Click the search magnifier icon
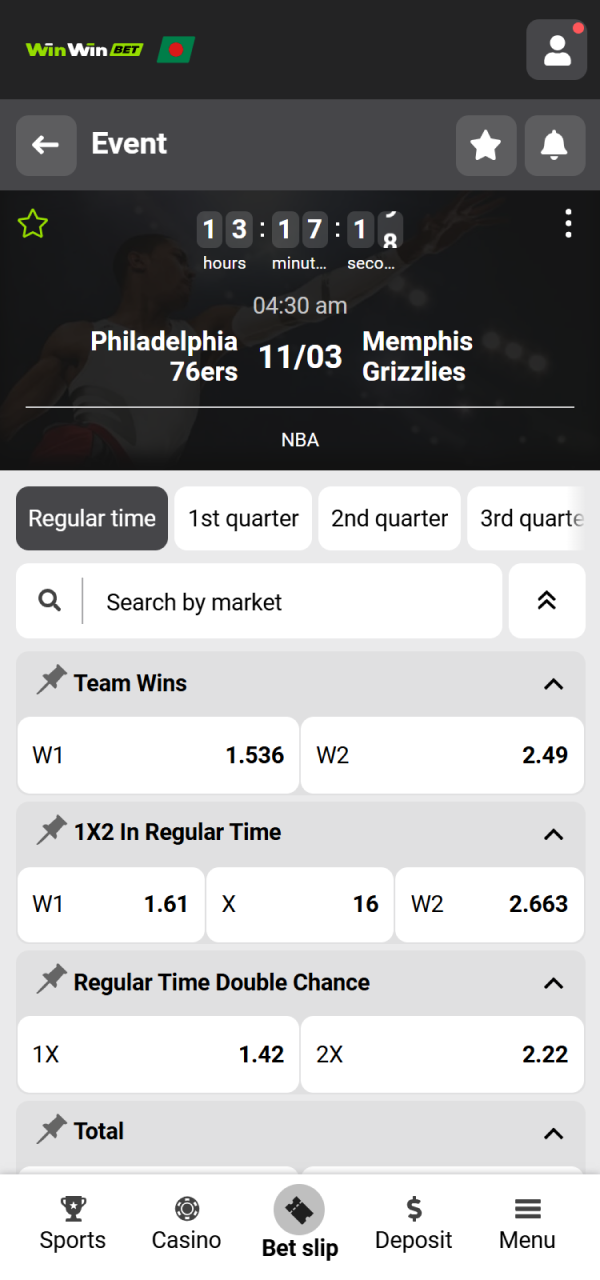 48,601
